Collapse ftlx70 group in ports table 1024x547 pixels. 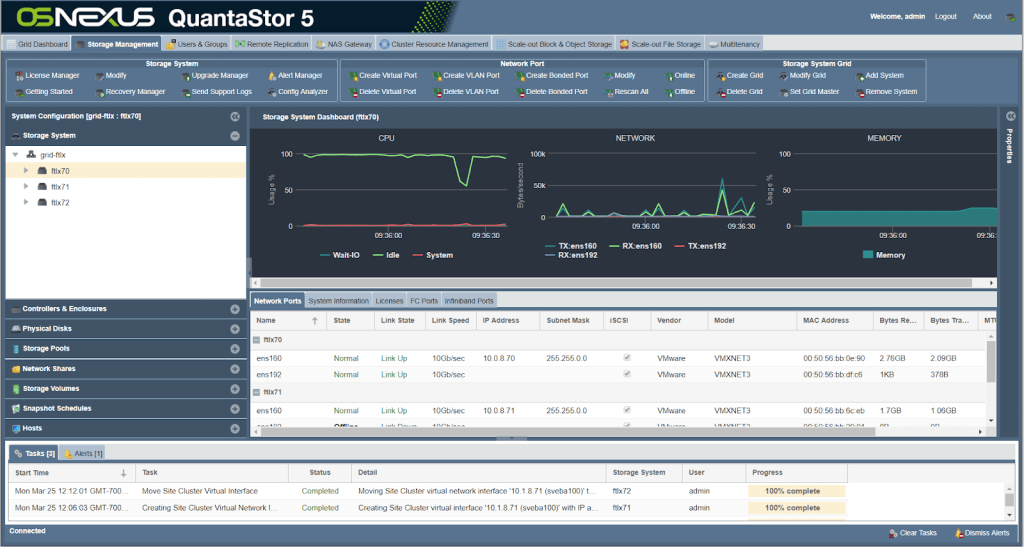pyautogui.click(x=257, y=340)
